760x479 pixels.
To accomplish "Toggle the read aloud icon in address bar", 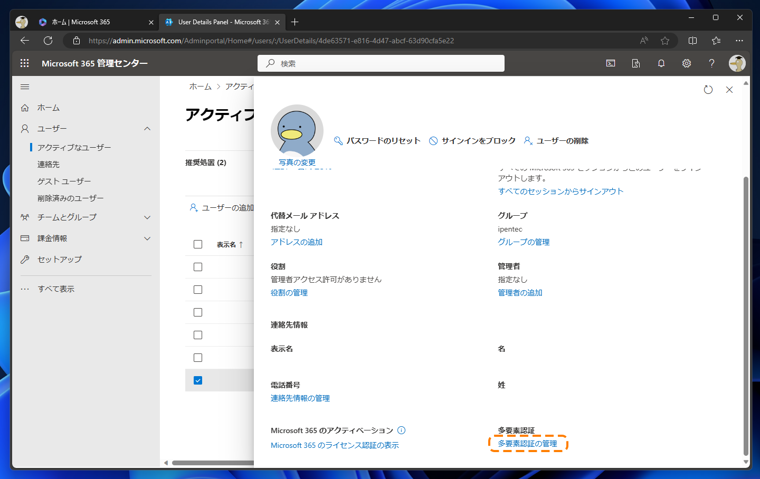I will pyautogui.click(x=644, y=41).
